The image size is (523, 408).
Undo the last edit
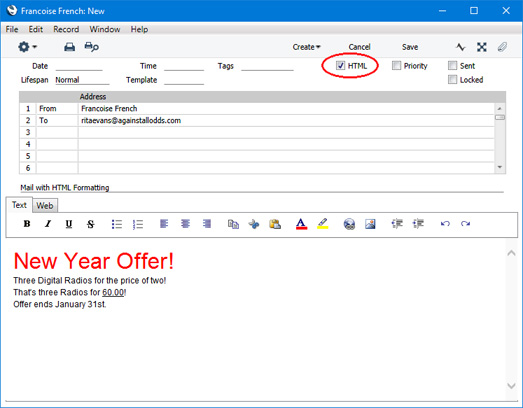[445, 224]
